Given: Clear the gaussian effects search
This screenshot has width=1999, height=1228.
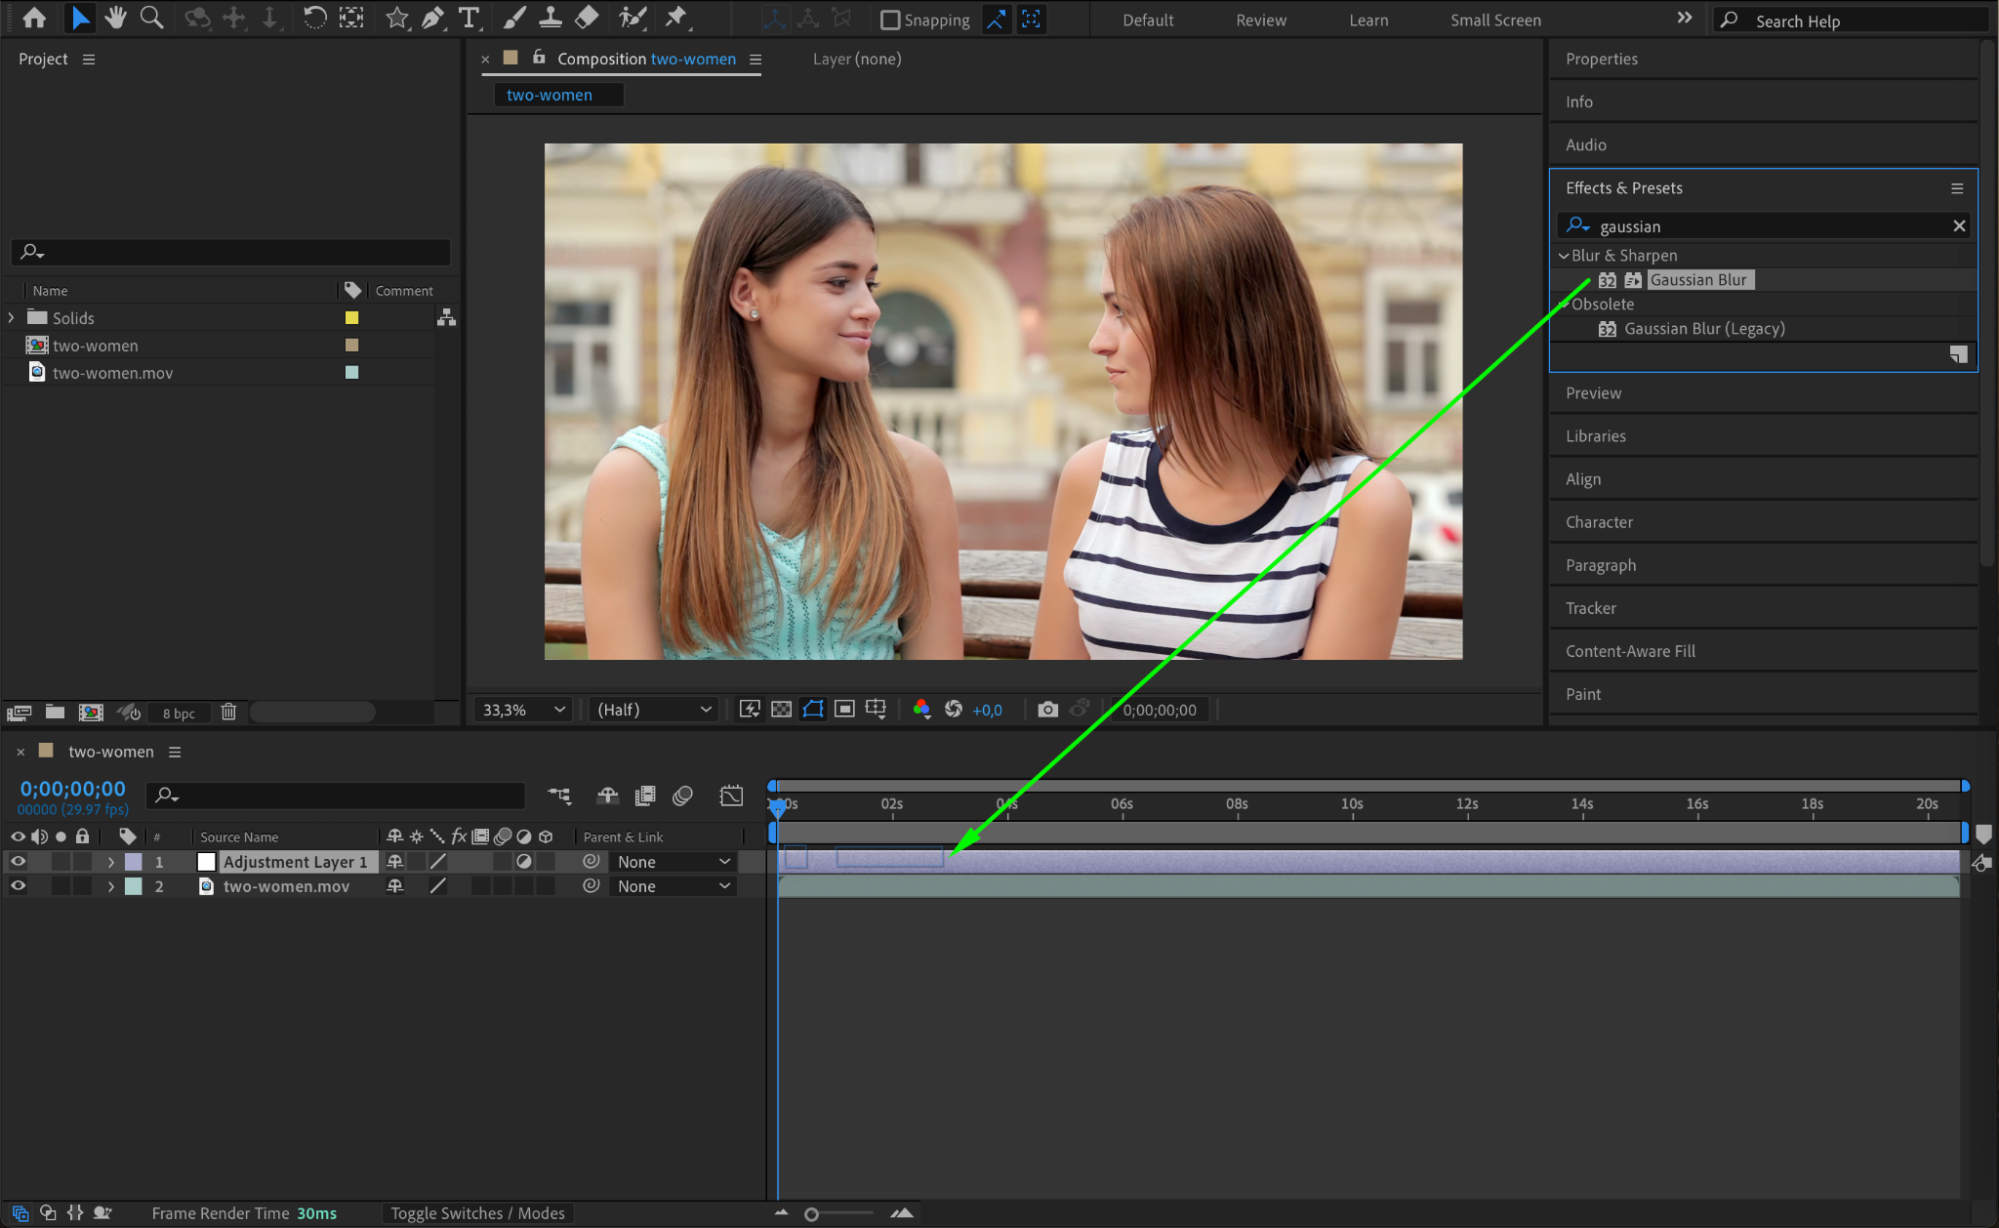Looking at the screenshot, I should (x=1959, y=226).
